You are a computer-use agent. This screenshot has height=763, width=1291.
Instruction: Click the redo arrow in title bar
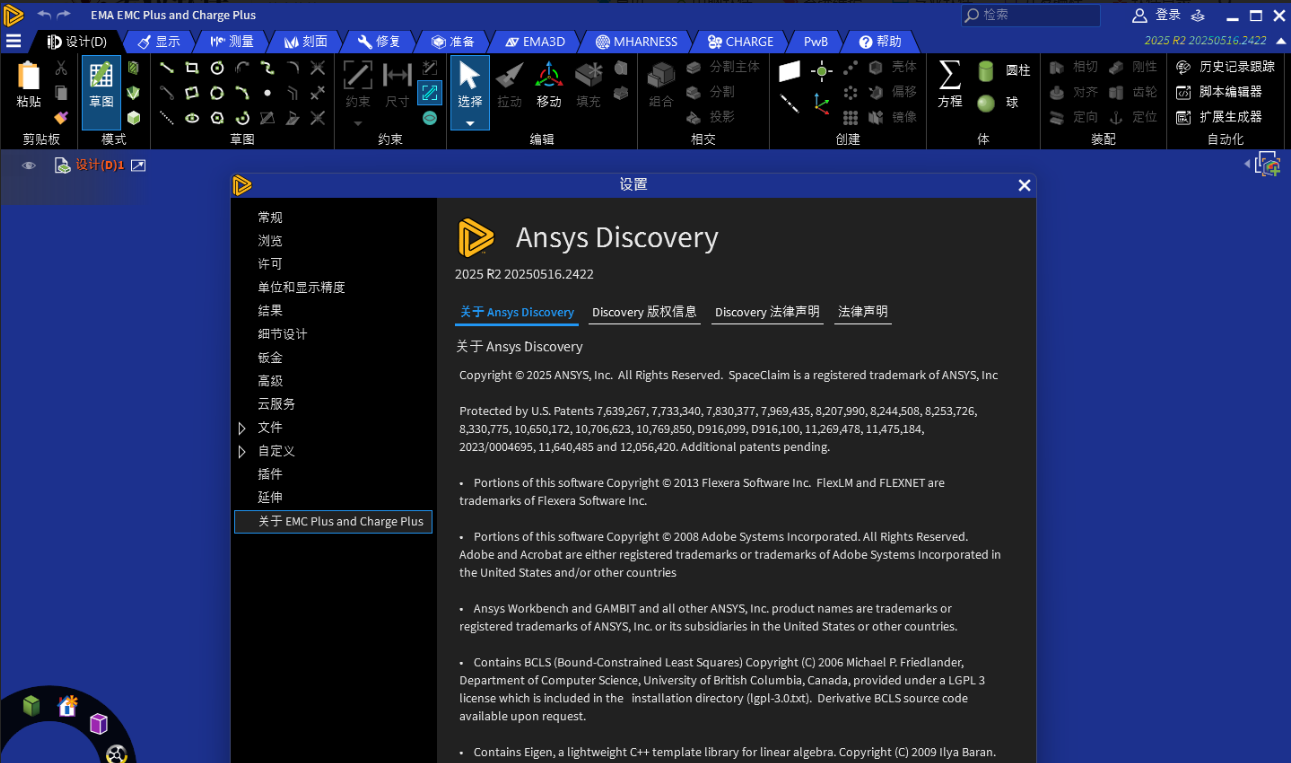pos(64,14)
